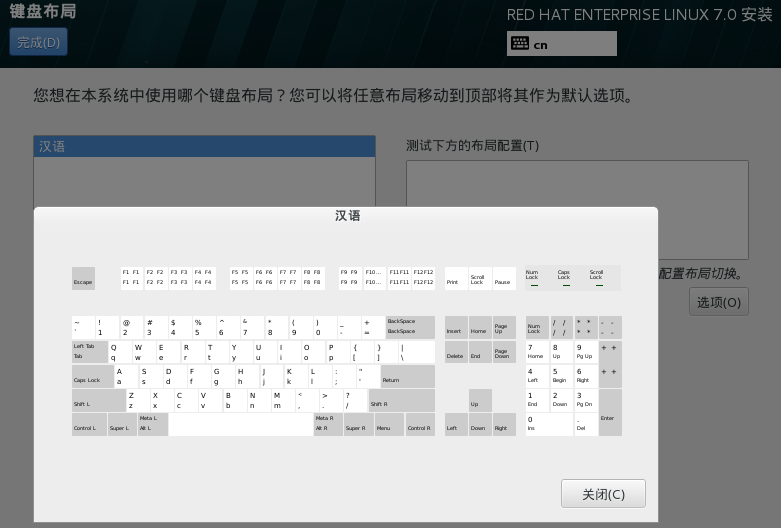Click the Up arrow key in preview
Screen dimensions: 781x528
pyautogui.click(x=480, y=400)
